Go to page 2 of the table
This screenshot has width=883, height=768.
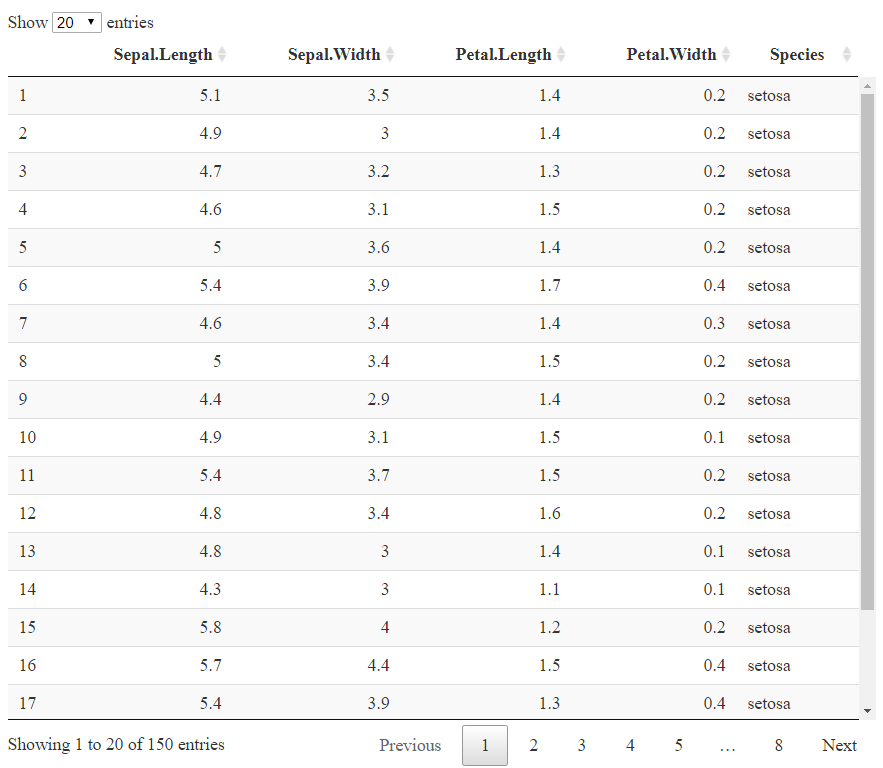[x=533, y=745]
